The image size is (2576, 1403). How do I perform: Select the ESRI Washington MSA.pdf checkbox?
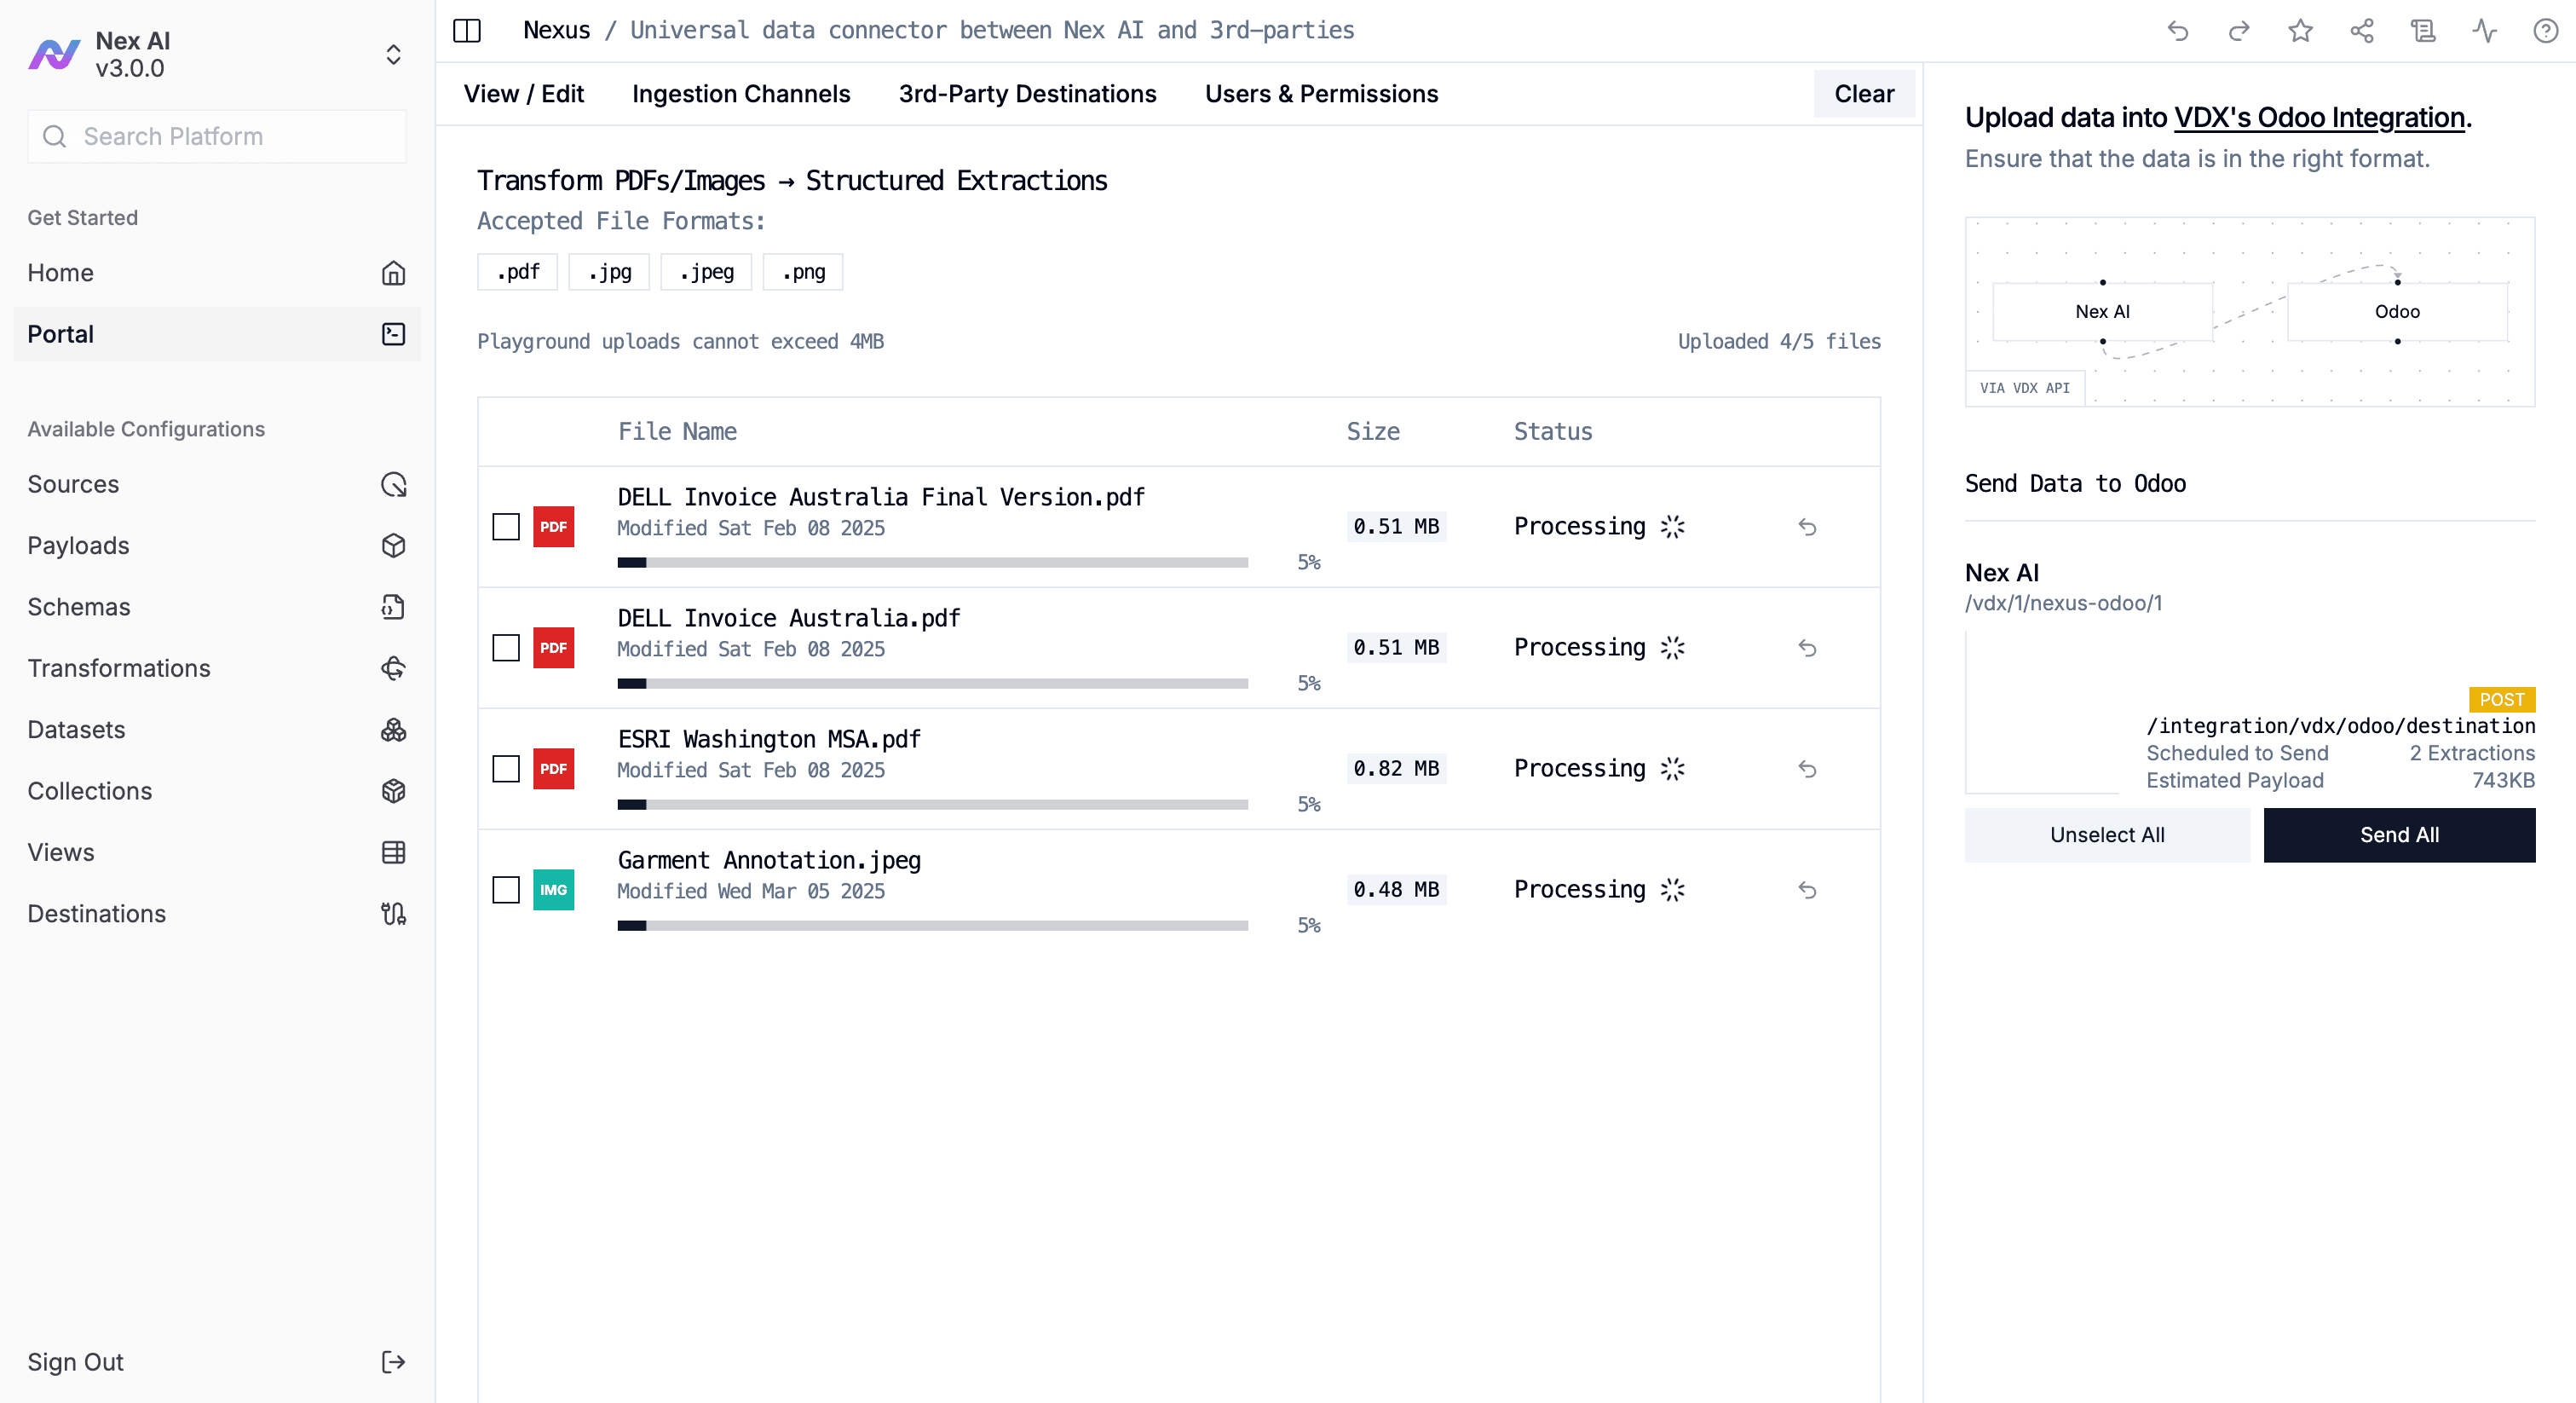(x=506, y=769)
